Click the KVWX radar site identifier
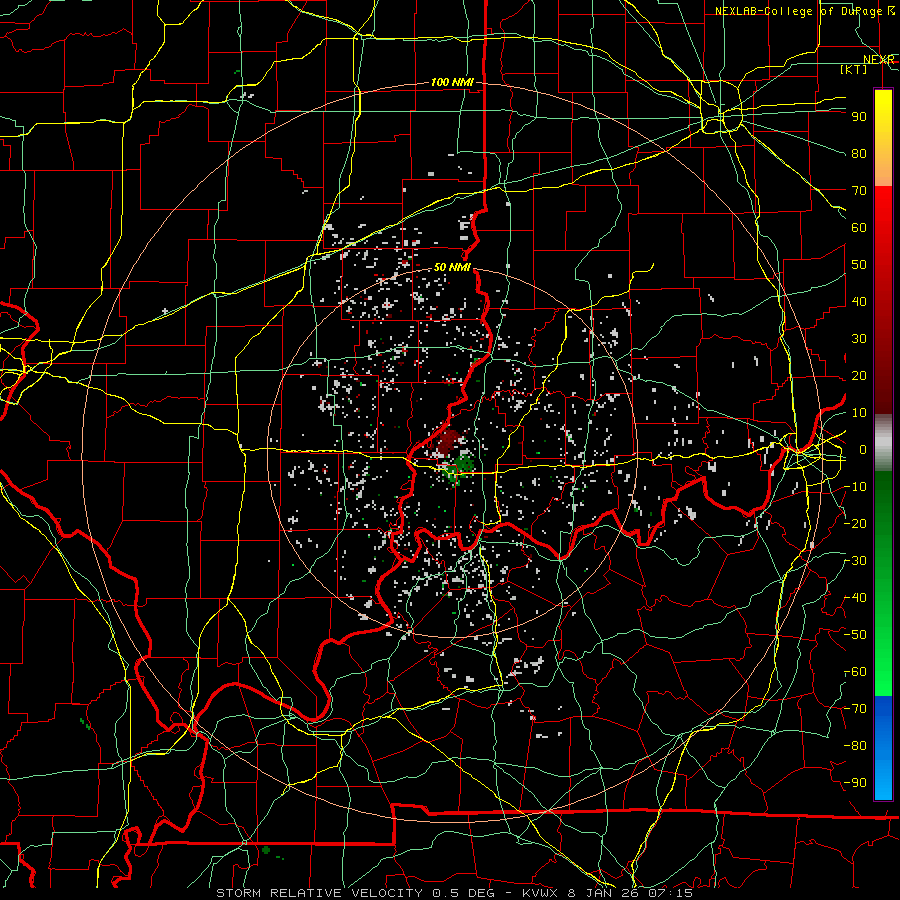Viewport: 900px width, 900px height. point(541,893)
